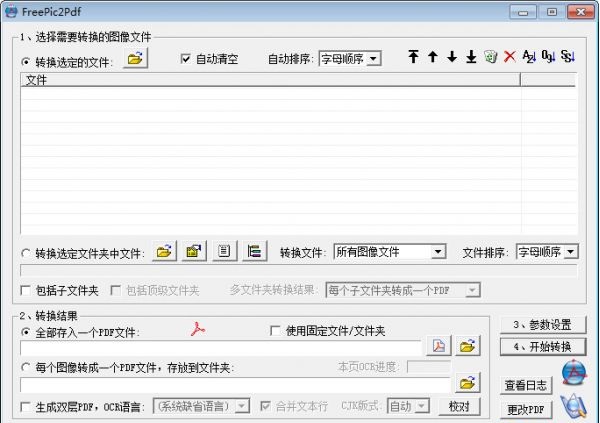The height and width of the screenshot is (423, 600).
Task: Select 全部存入一个PDF文件 radio option
Action: [x=26, y=332]
